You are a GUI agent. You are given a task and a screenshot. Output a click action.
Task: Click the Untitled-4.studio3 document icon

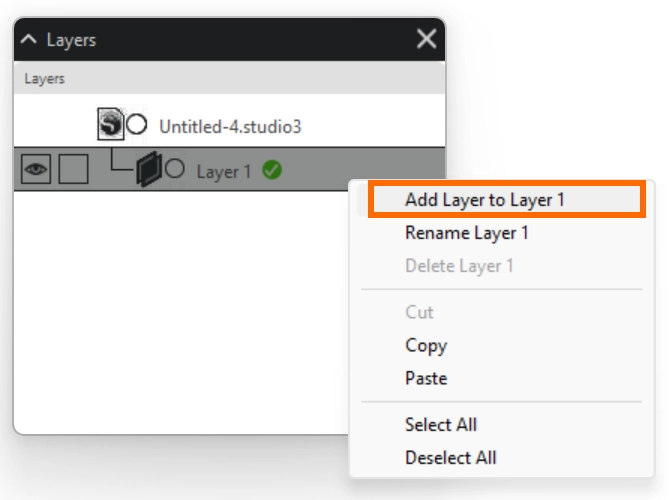click(x=110, y=125)
